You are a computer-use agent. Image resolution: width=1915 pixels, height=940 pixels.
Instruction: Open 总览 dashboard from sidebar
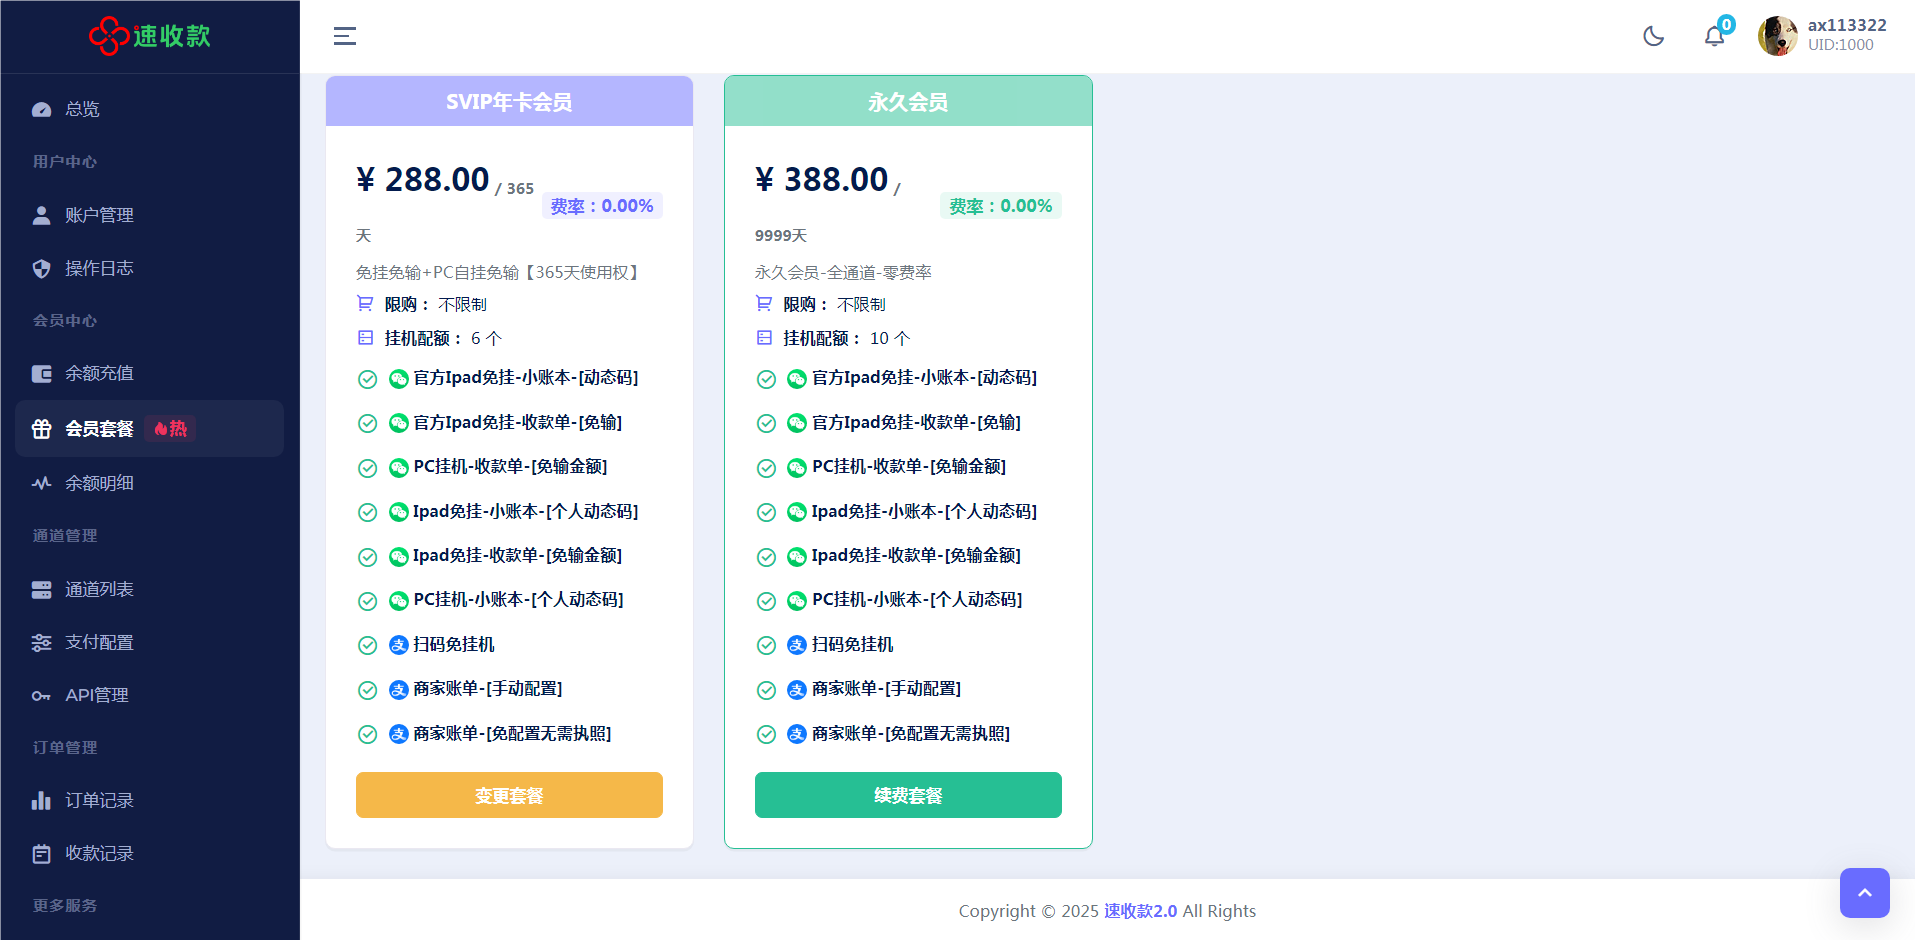82,109
